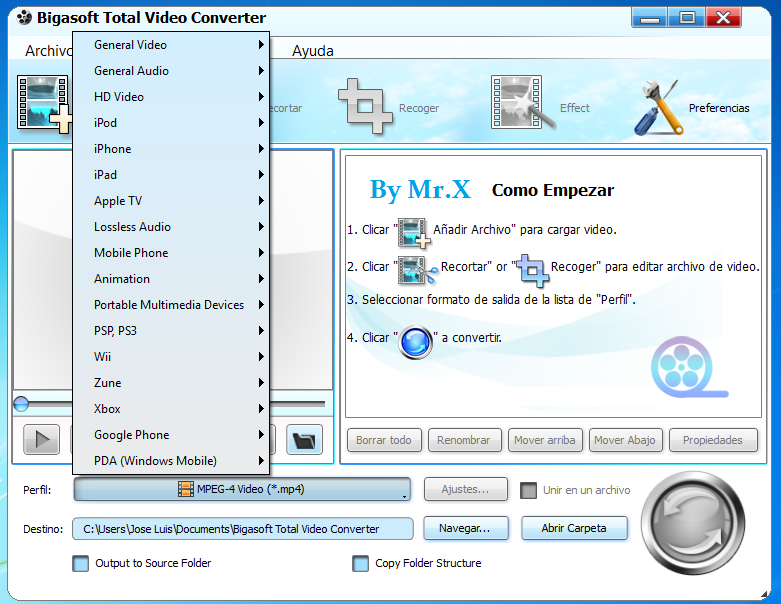Click blue convert icon in step 4
This screenshot has height=604, width=781.
point(415,342)
